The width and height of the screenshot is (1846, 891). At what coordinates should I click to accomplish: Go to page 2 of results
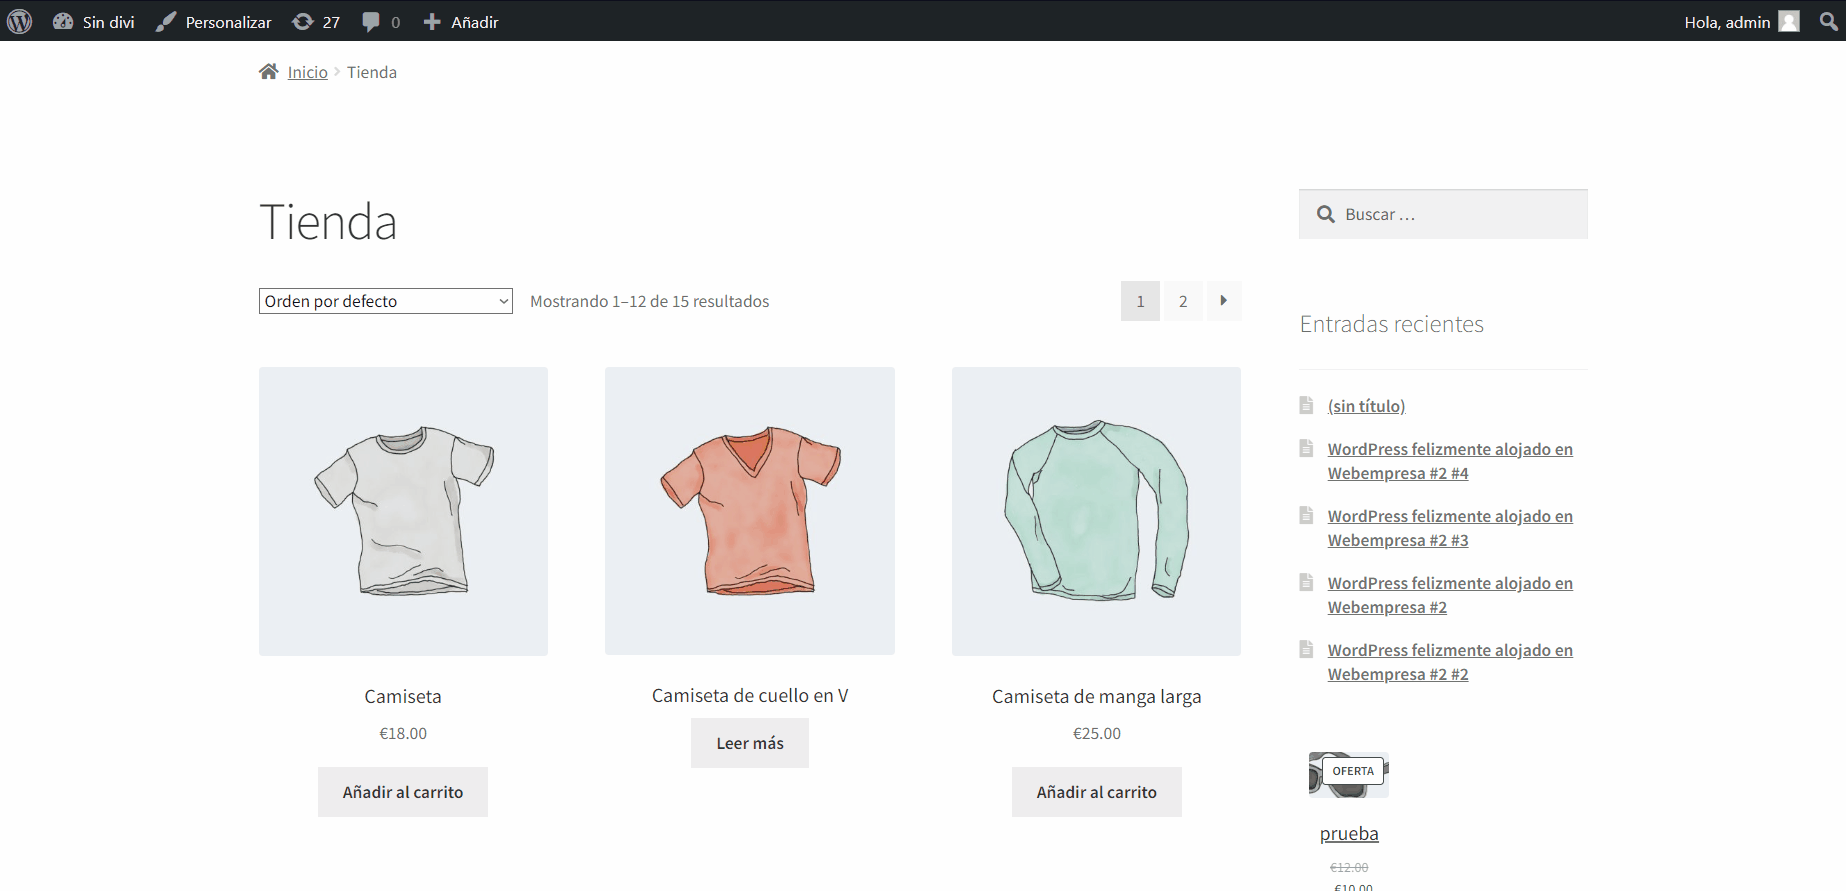(x=1183, y=301)
